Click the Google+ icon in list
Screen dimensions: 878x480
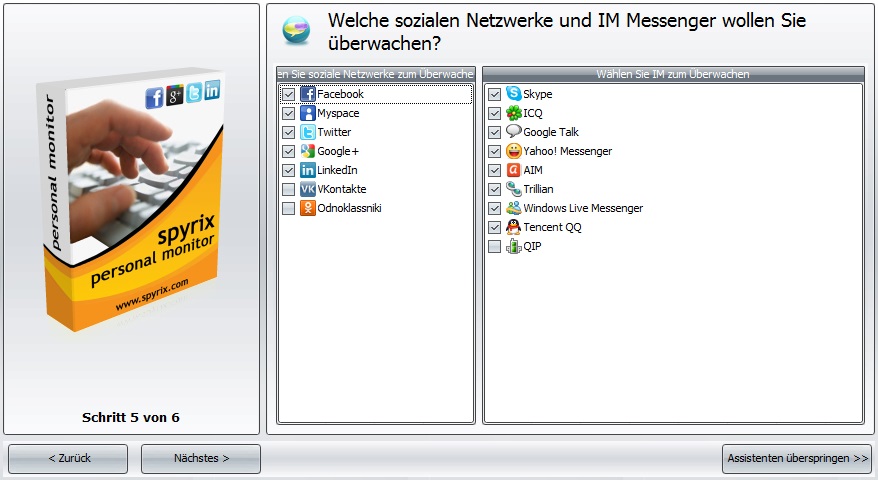pyautogui.click(x=307, y=151)
